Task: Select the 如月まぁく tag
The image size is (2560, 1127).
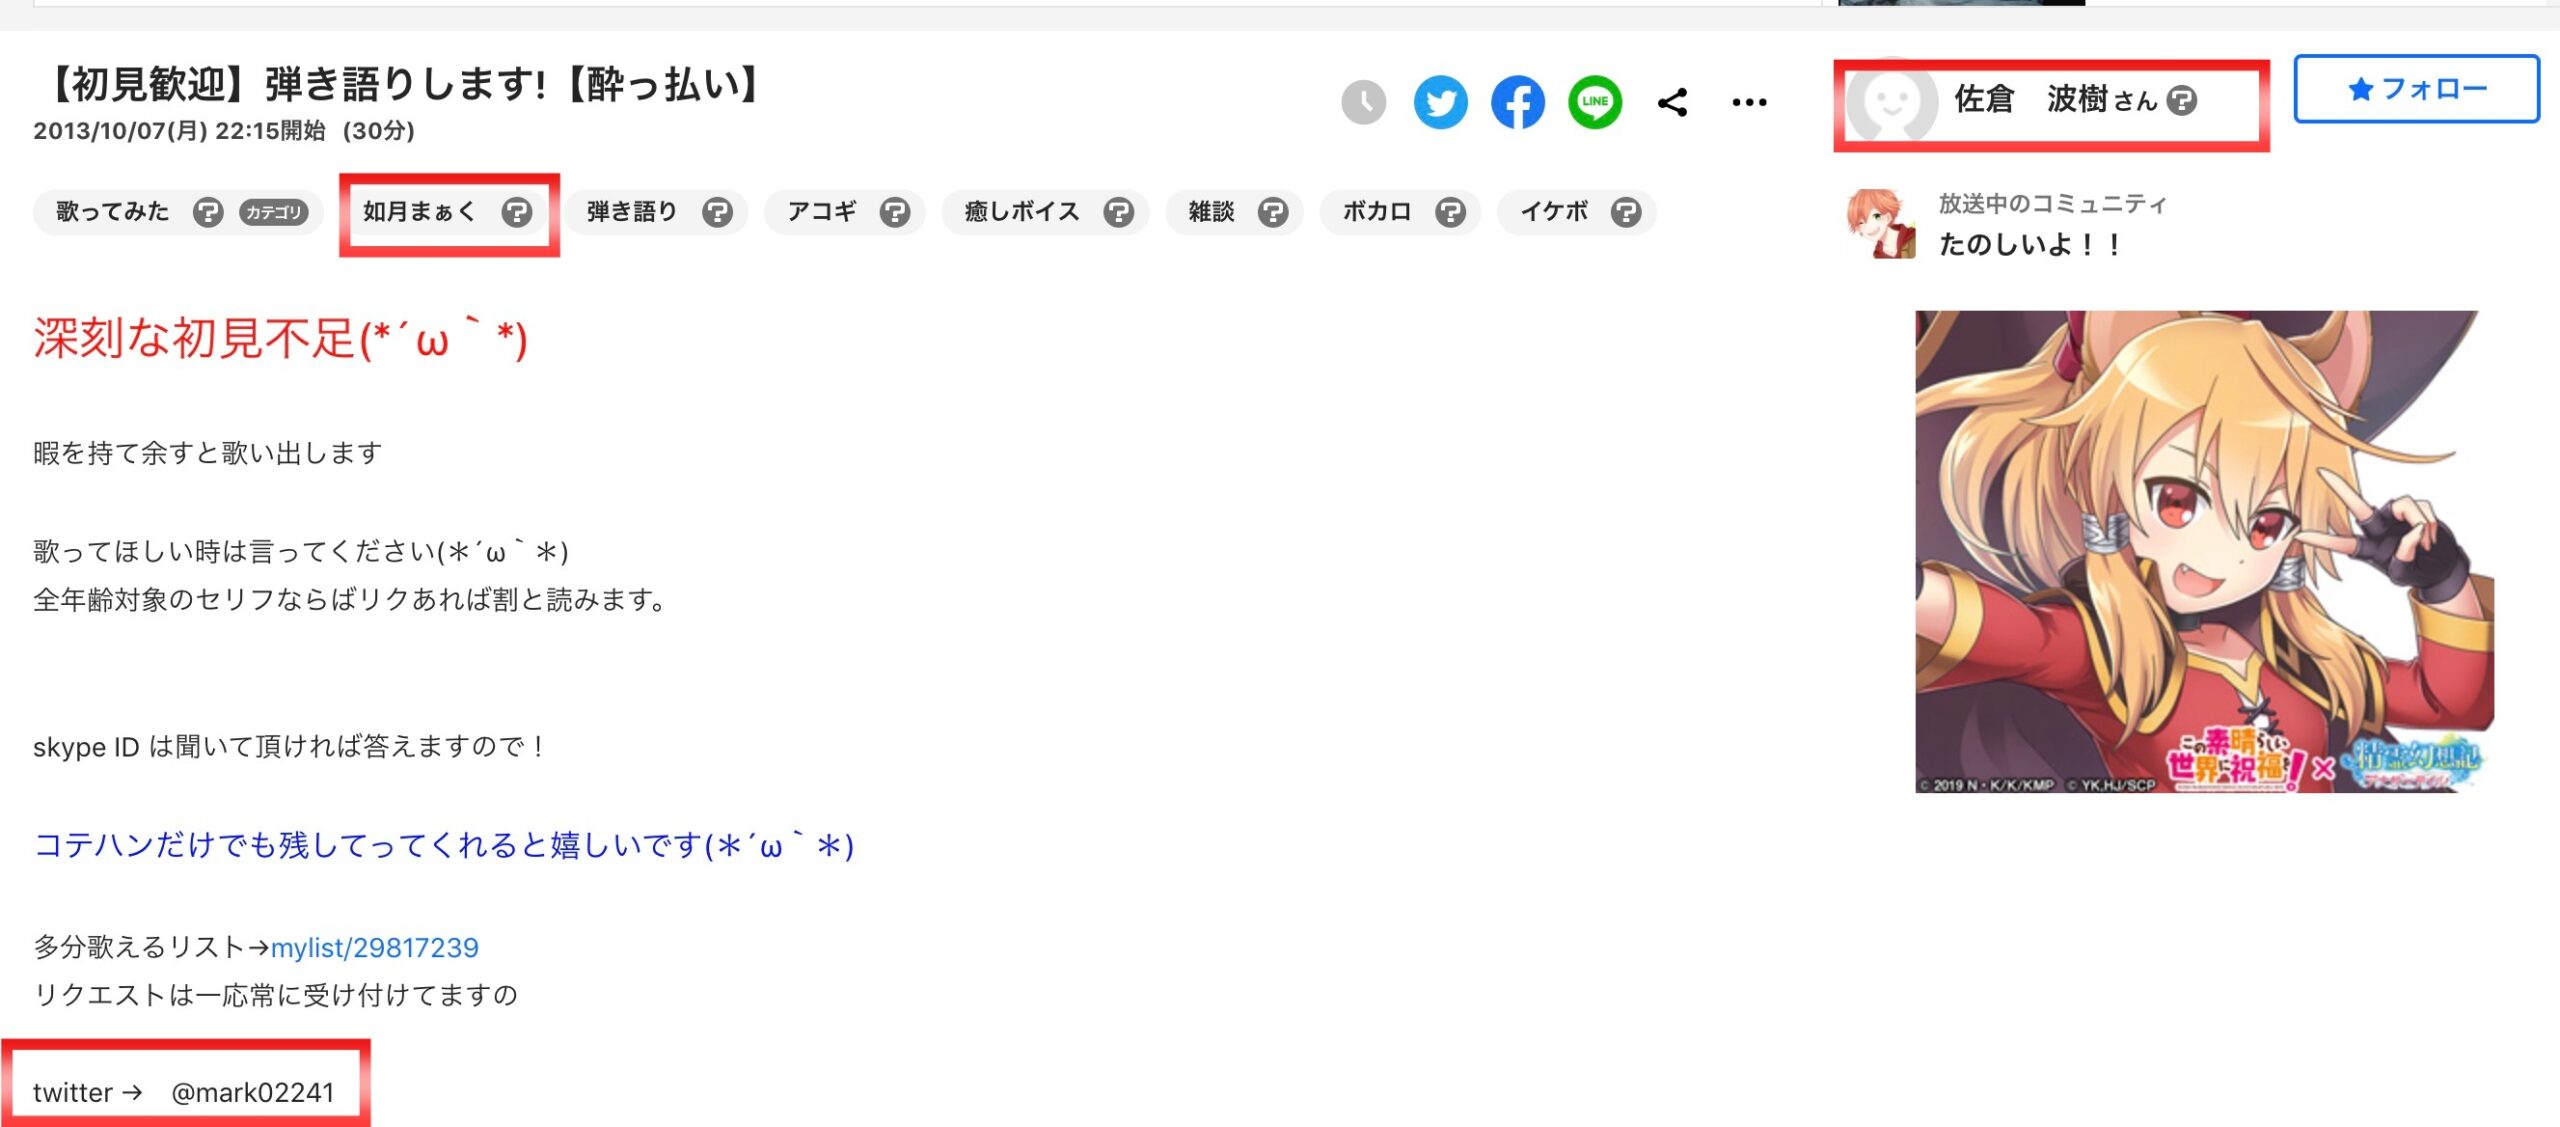Action: 418,212
